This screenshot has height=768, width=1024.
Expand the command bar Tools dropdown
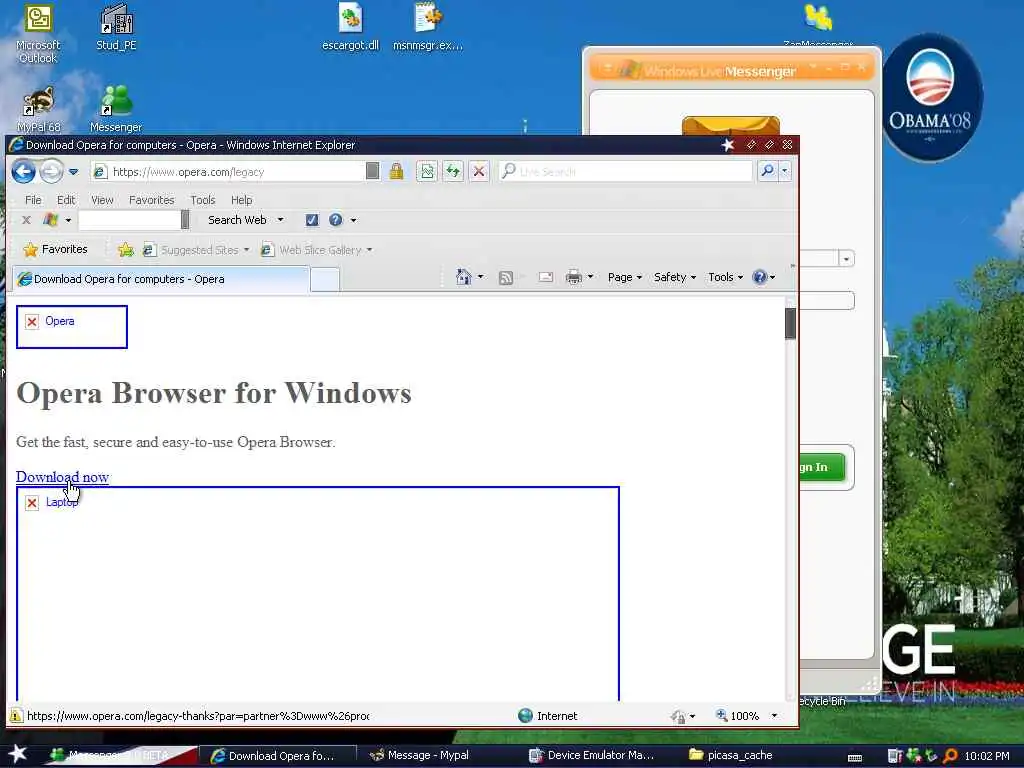[725, 277]
